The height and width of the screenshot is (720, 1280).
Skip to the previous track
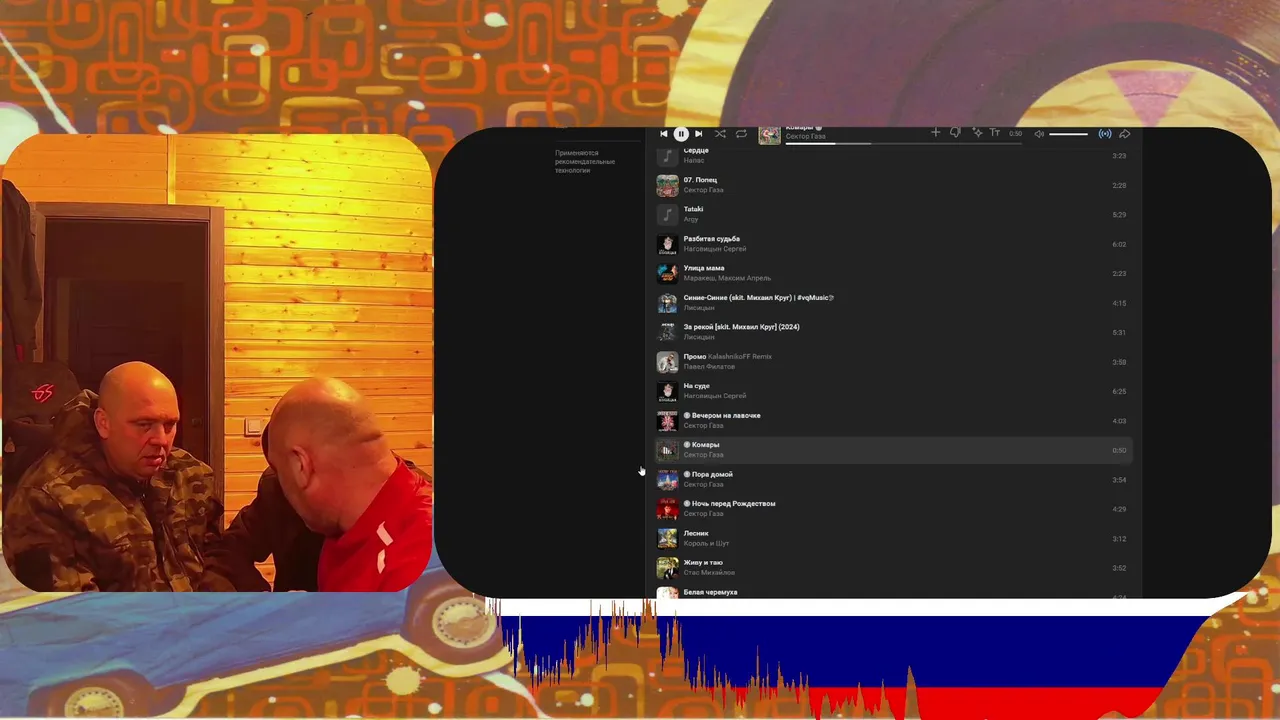coord(664,134)
